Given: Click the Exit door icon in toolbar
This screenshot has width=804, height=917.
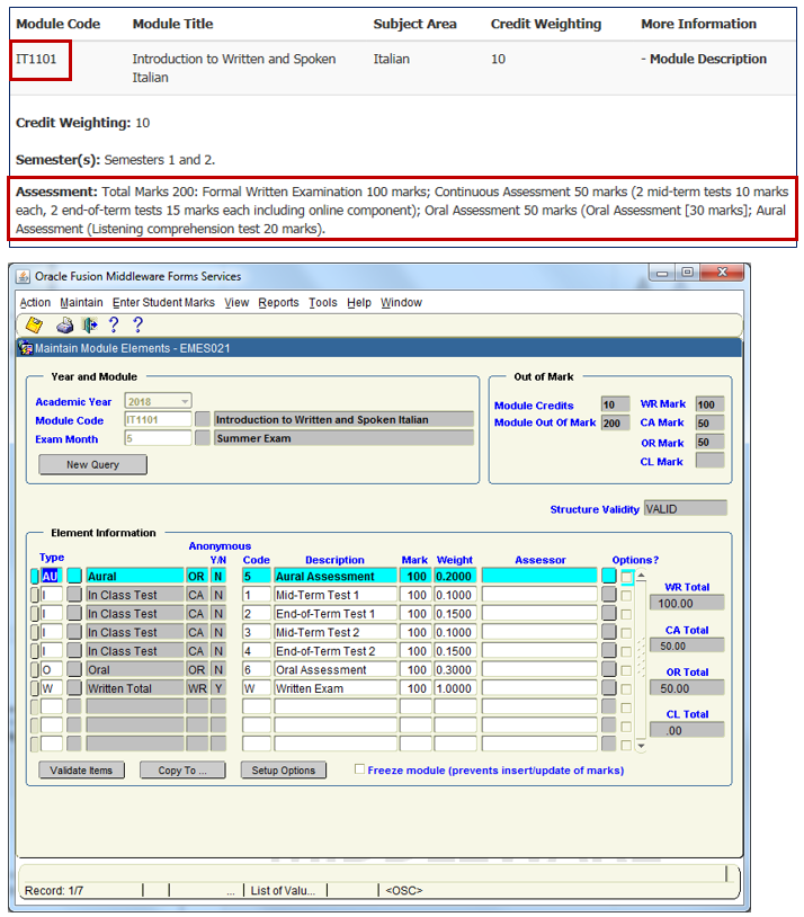Looking at the screenshot, I should (88, 325).
